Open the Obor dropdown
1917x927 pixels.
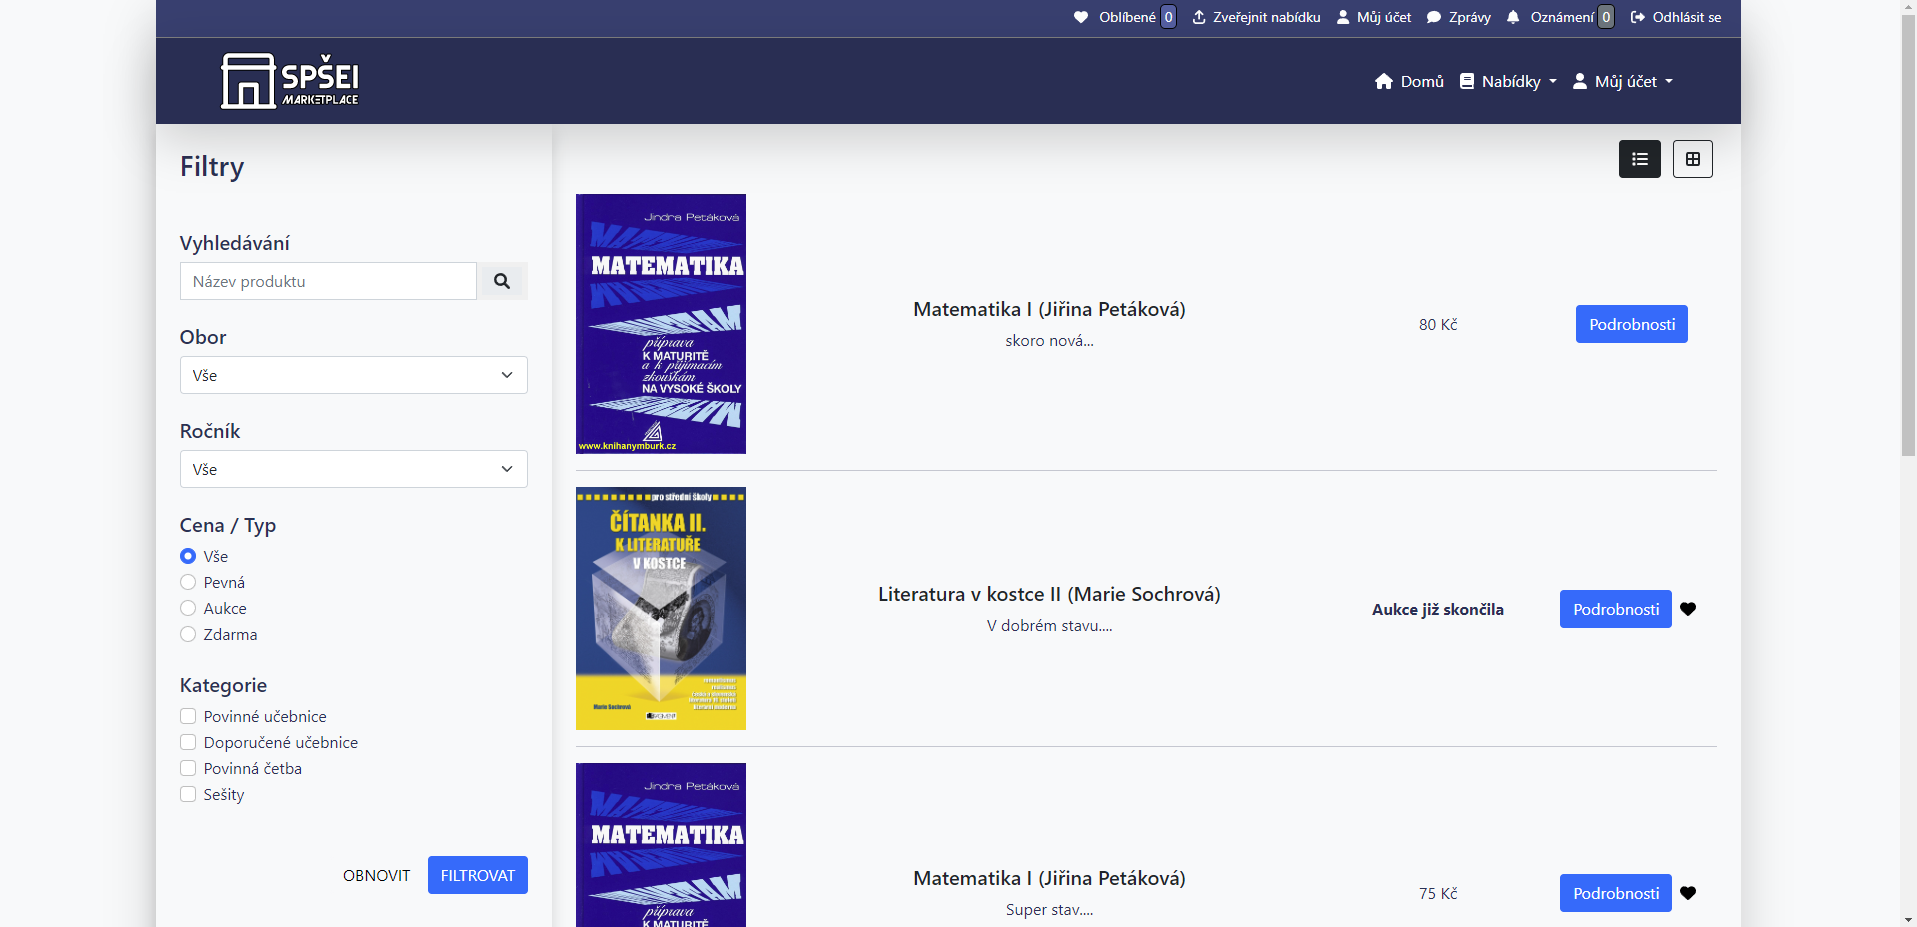pos(353,375)
